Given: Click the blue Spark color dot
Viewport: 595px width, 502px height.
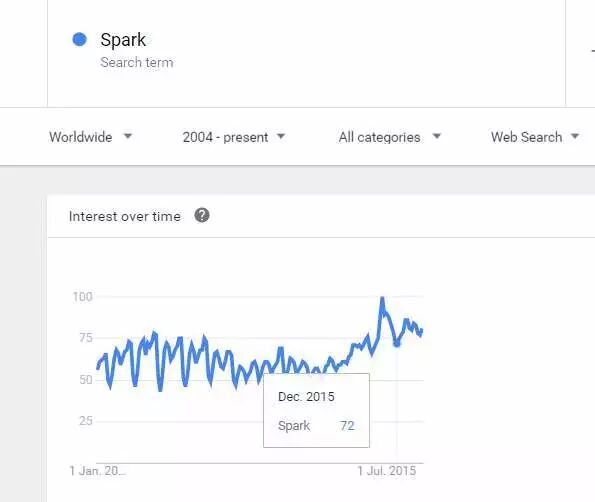Looking at the screenshot, I should tap(79, 39).
